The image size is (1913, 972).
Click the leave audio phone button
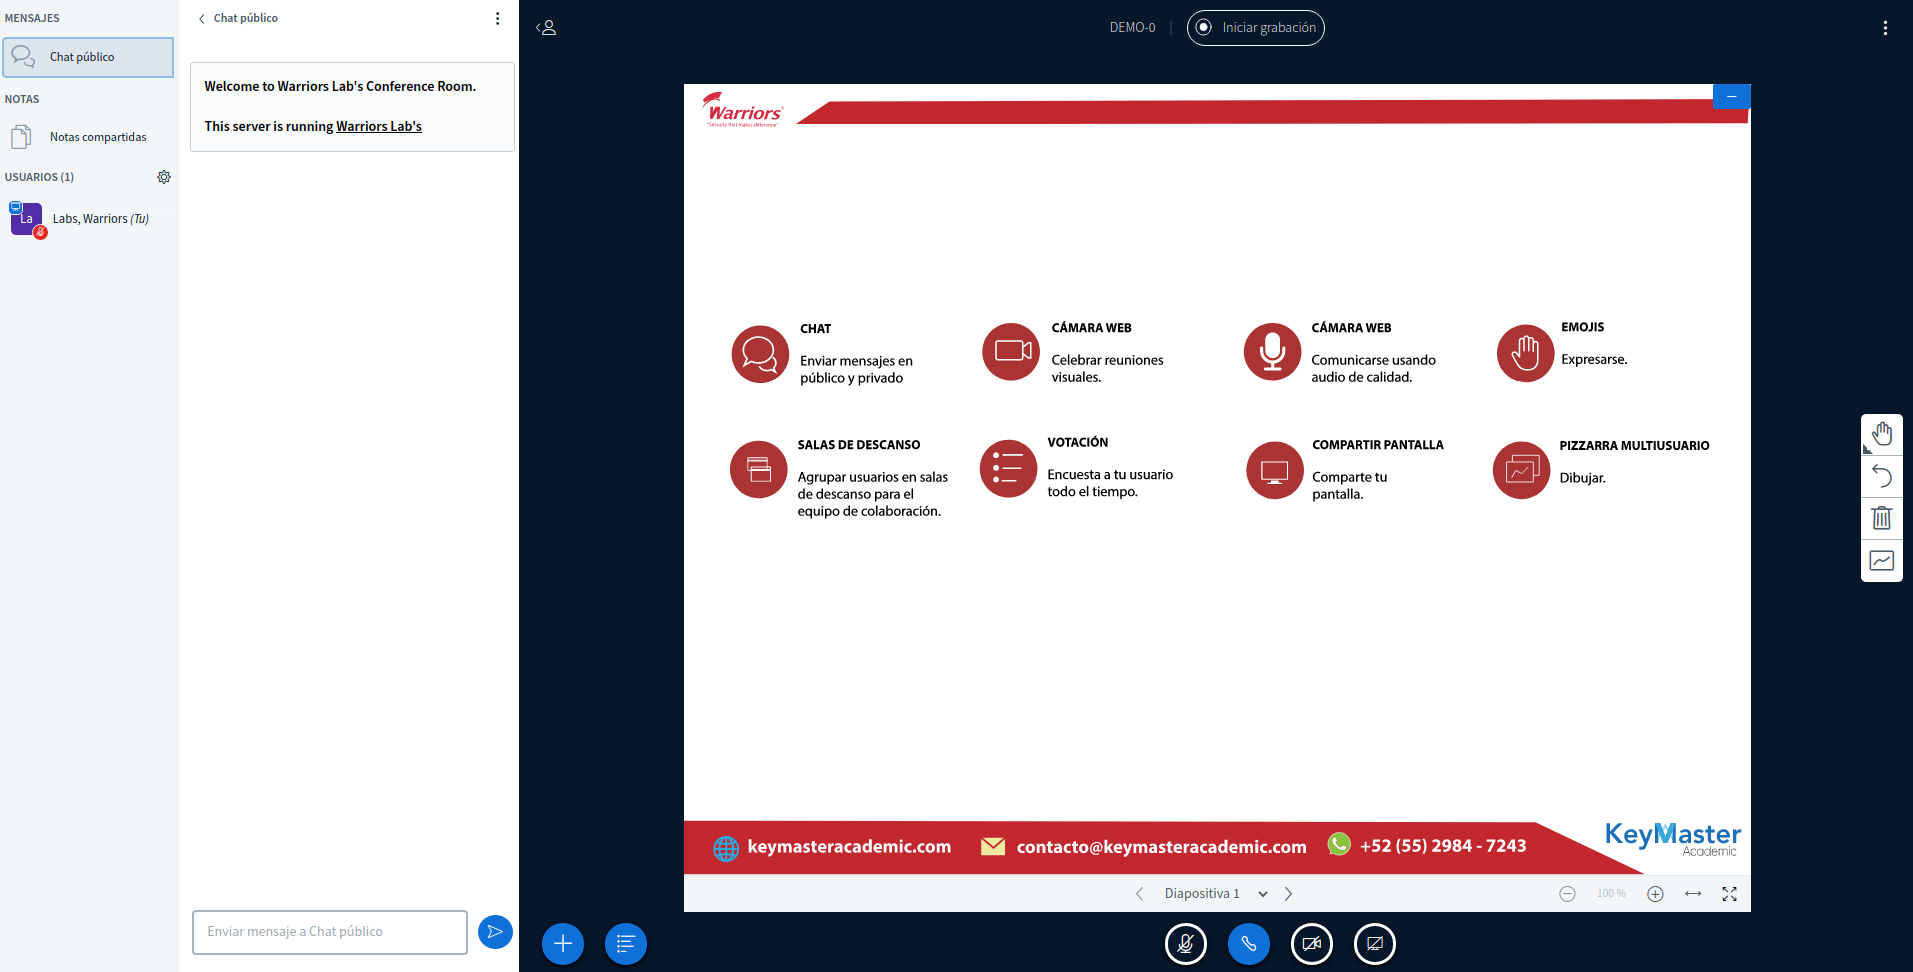[x=1248, y=944]
